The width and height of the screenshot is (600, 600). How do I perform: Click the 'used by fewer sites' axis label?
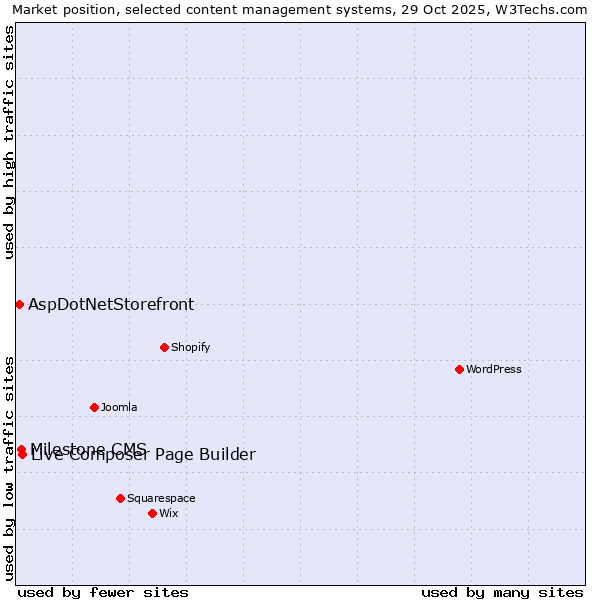[103, 592]
